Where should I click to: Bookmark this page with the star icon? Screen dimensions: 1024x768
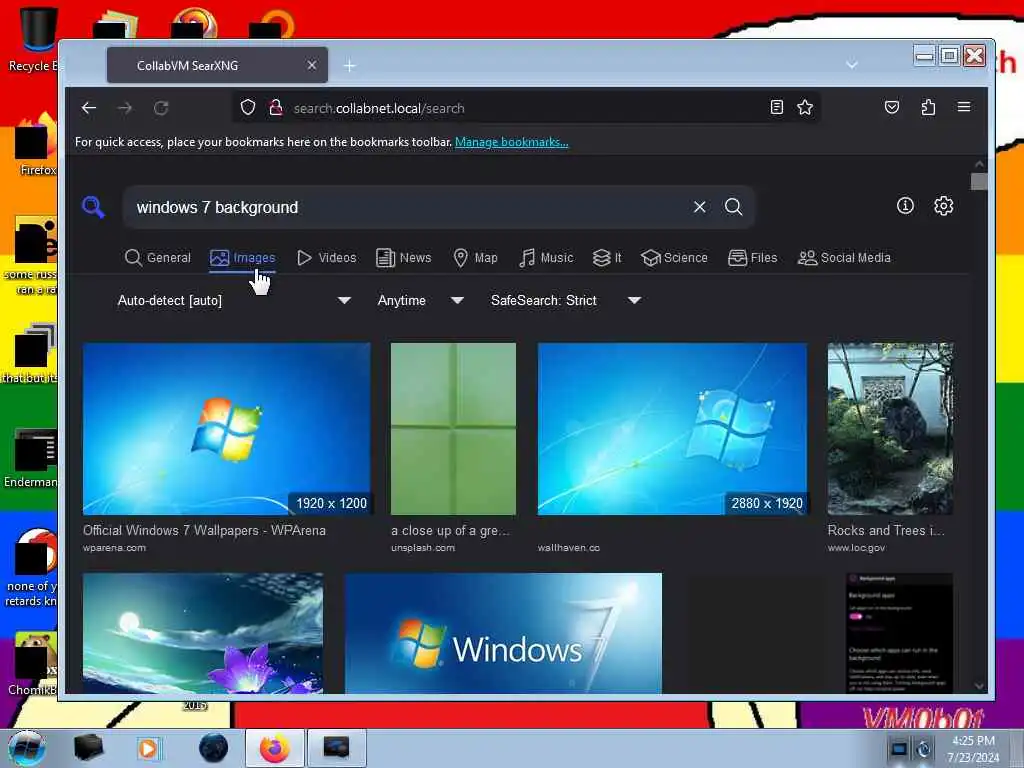[805, 107]
